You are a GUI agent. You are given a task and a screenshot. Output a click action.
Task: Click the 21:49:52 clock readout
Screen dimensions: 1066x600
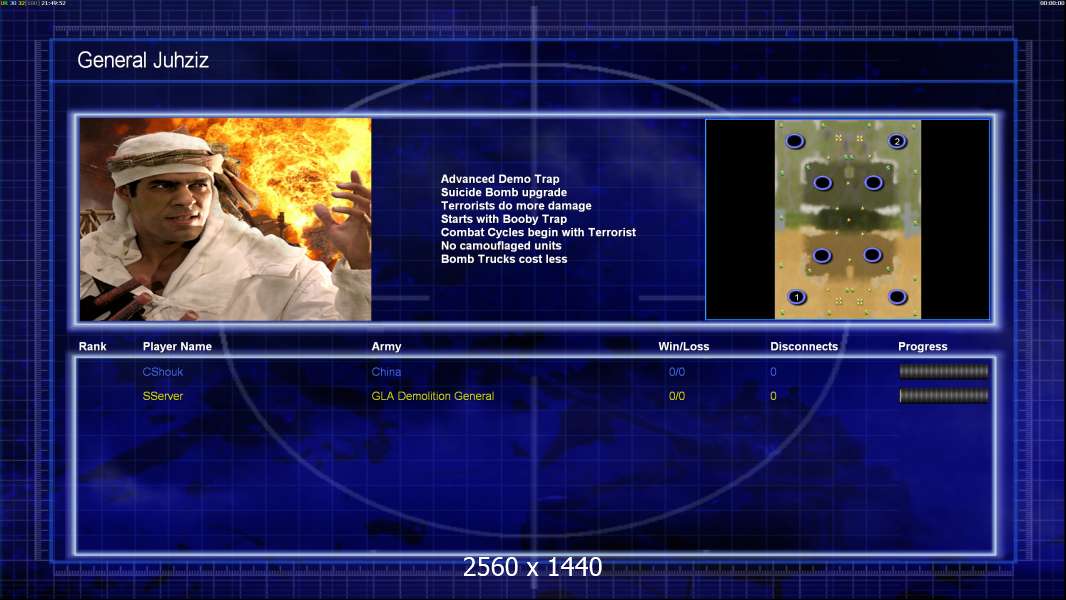53,3
